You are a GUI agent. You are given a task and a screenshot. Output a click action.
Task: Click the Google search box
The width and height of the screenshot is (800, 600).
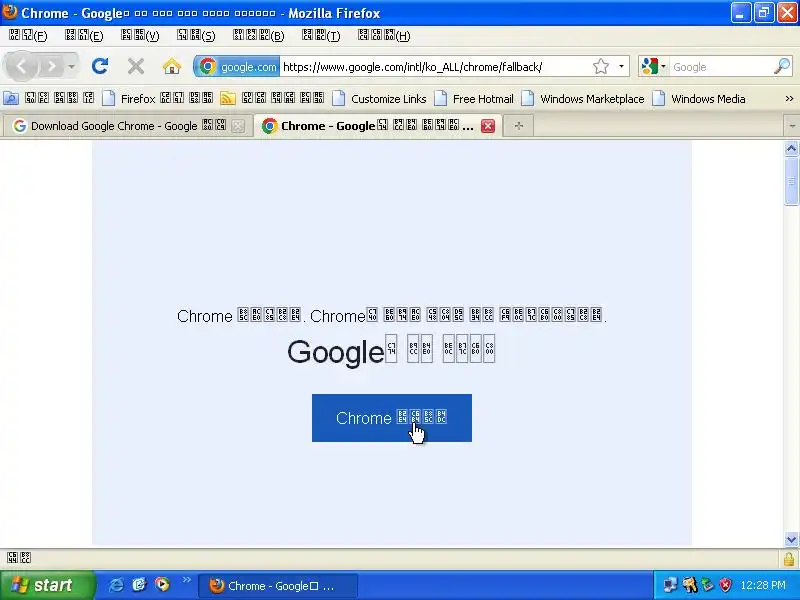720,67
